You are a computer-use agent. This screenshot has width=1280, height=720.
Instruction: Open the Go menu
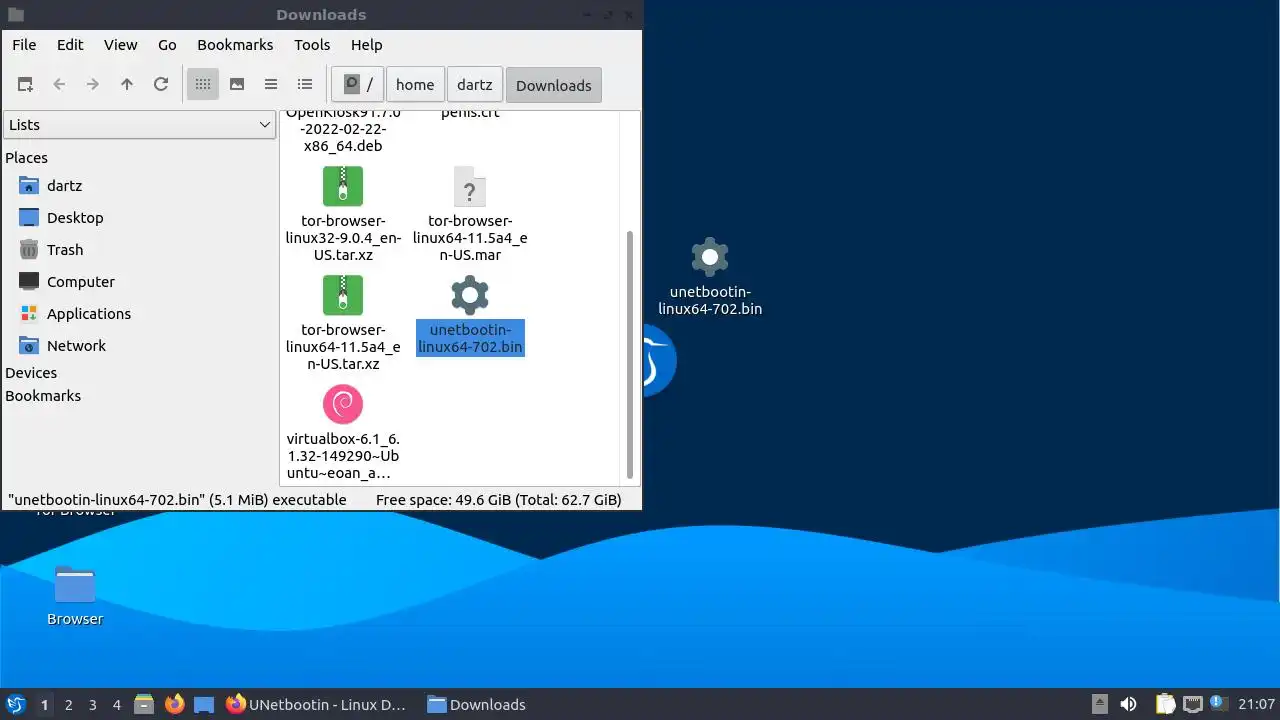coord(167,45)
